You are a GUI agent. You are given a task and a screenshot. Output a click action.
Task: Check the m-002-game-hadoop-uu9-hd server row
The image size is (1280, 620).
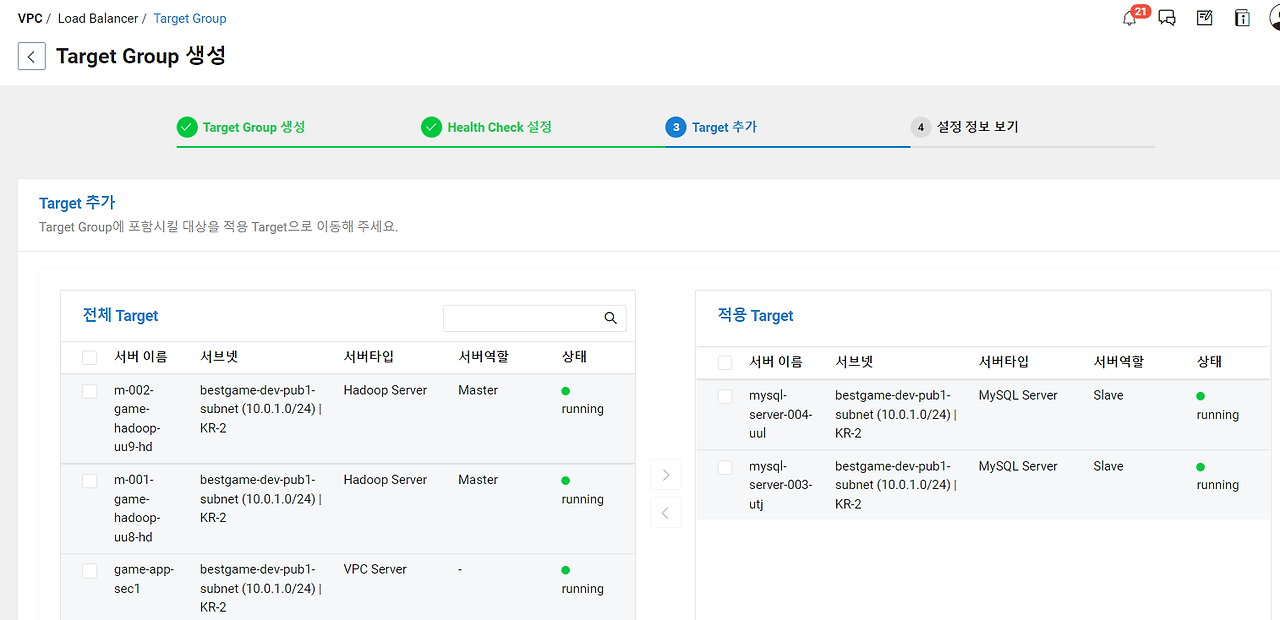(x=90, y=391)
